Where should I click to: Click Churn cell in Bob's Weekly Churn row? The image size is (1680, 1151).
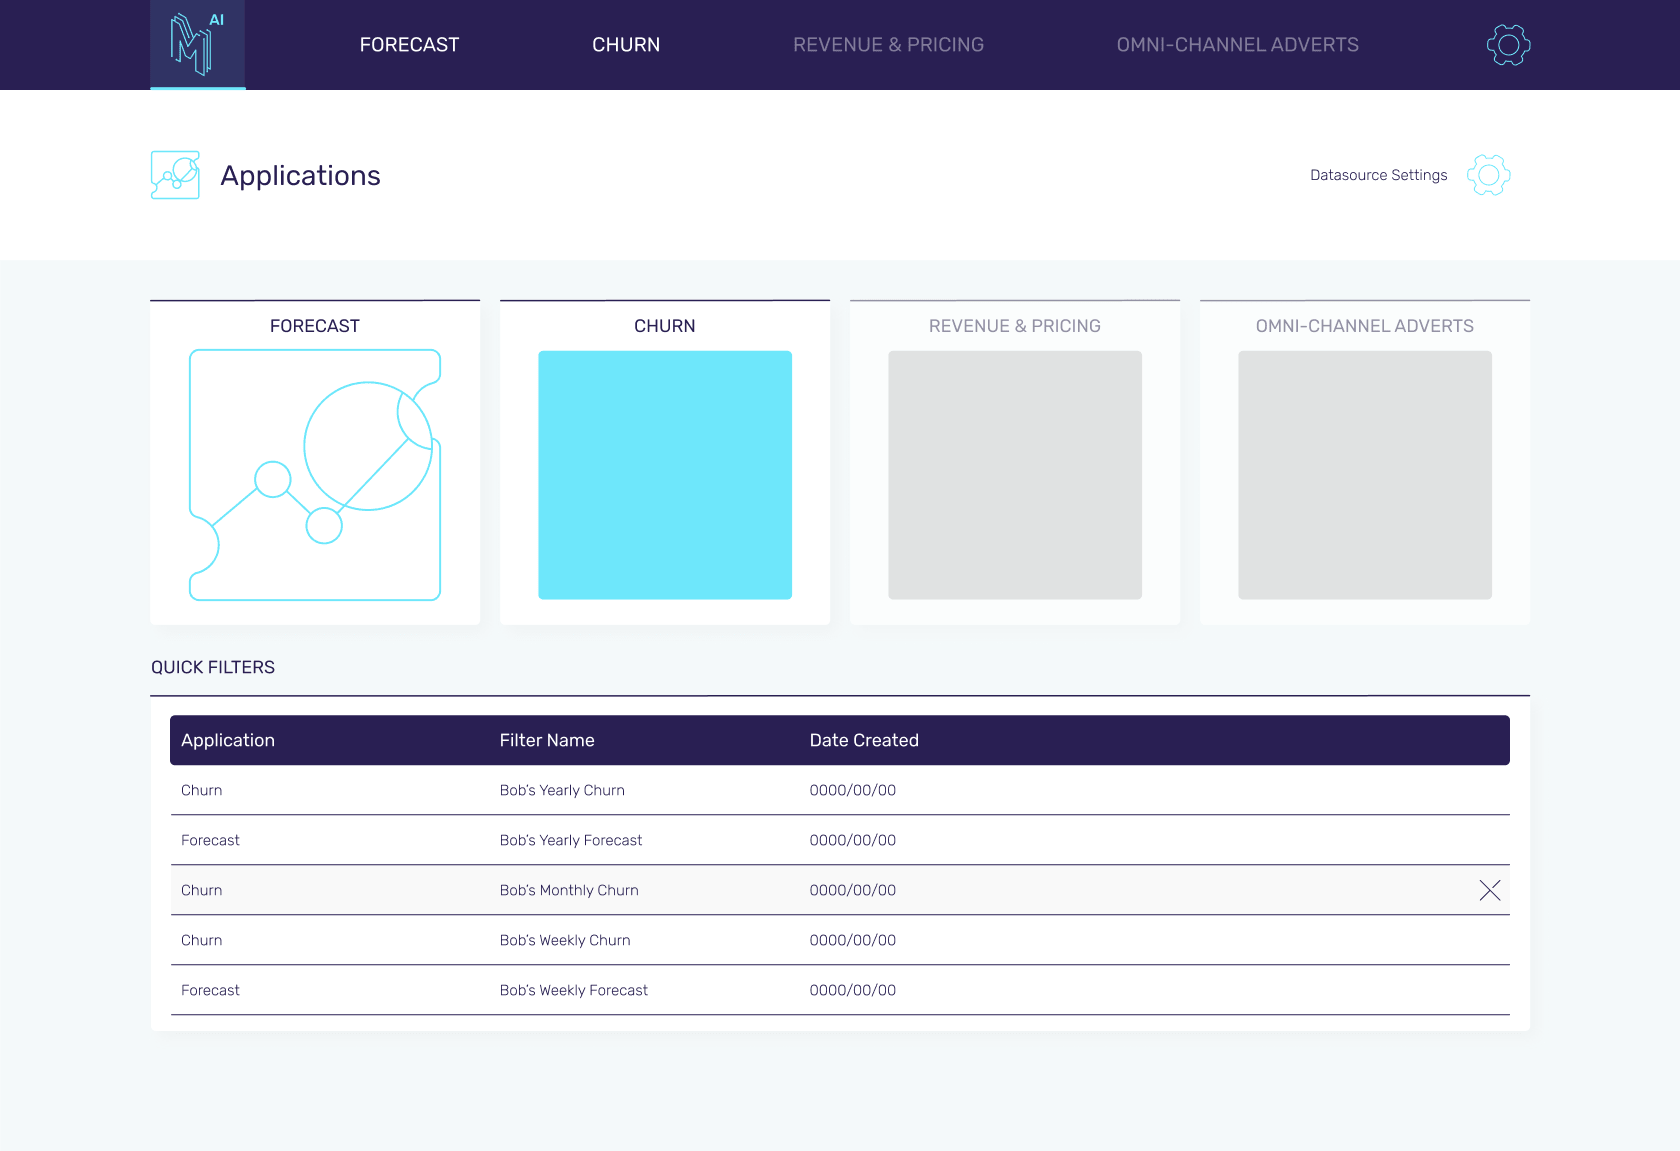coord(202,940)
